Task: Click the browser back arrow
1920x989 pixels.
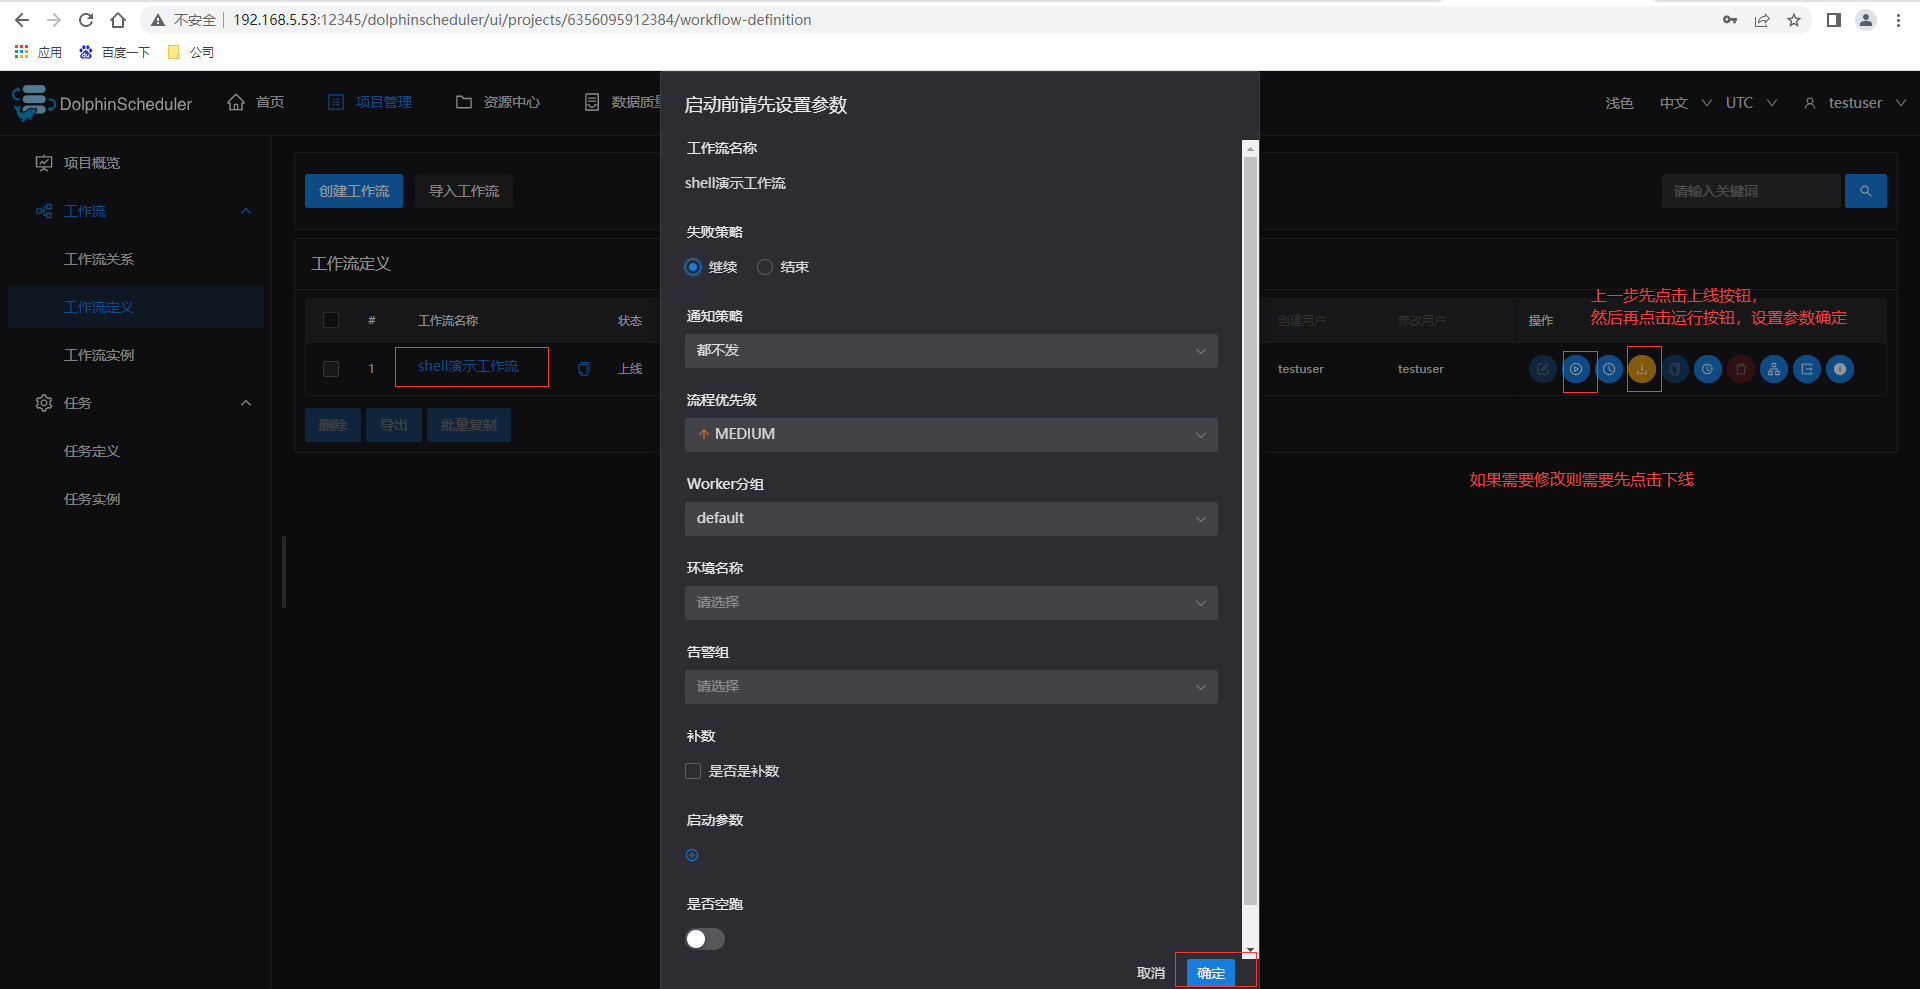Action: 22,20
